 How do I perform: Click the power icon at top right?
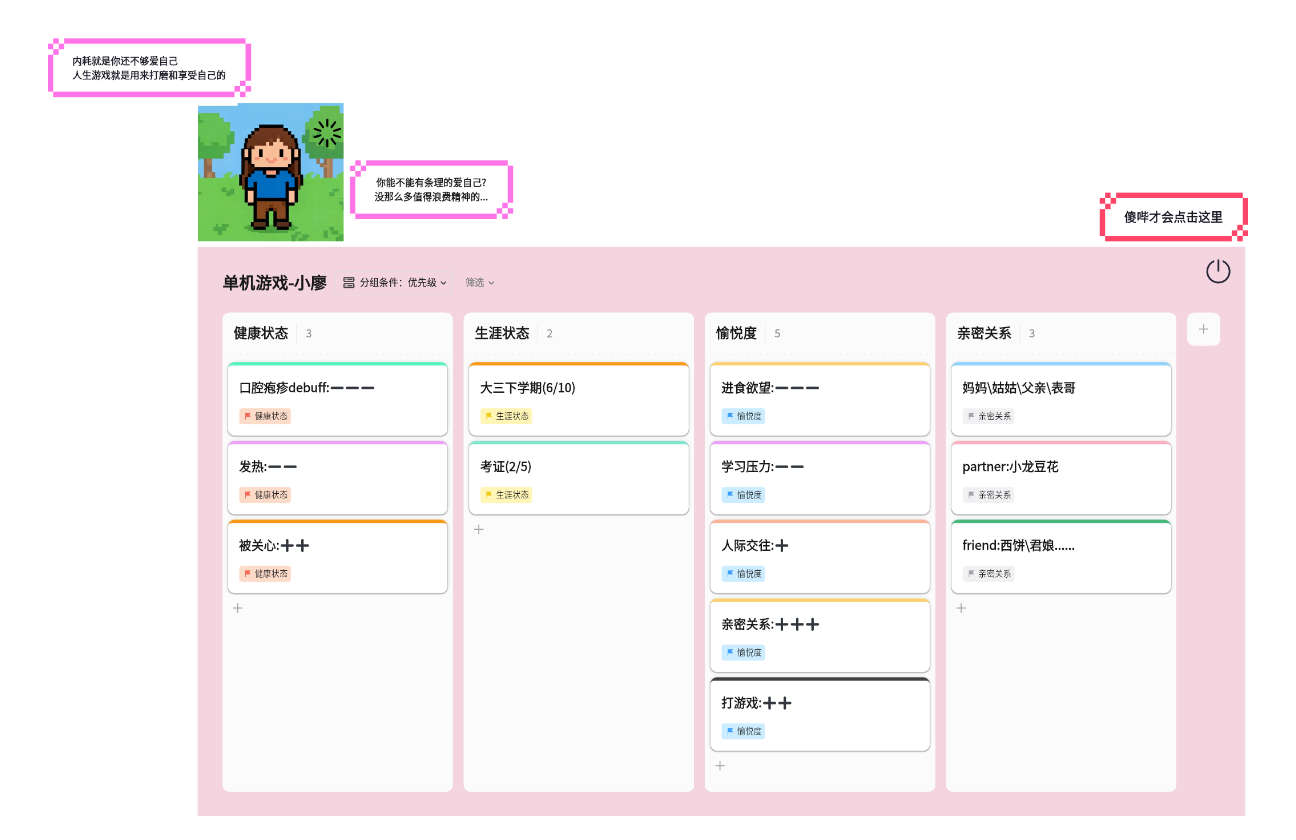tap(1218, 270)
